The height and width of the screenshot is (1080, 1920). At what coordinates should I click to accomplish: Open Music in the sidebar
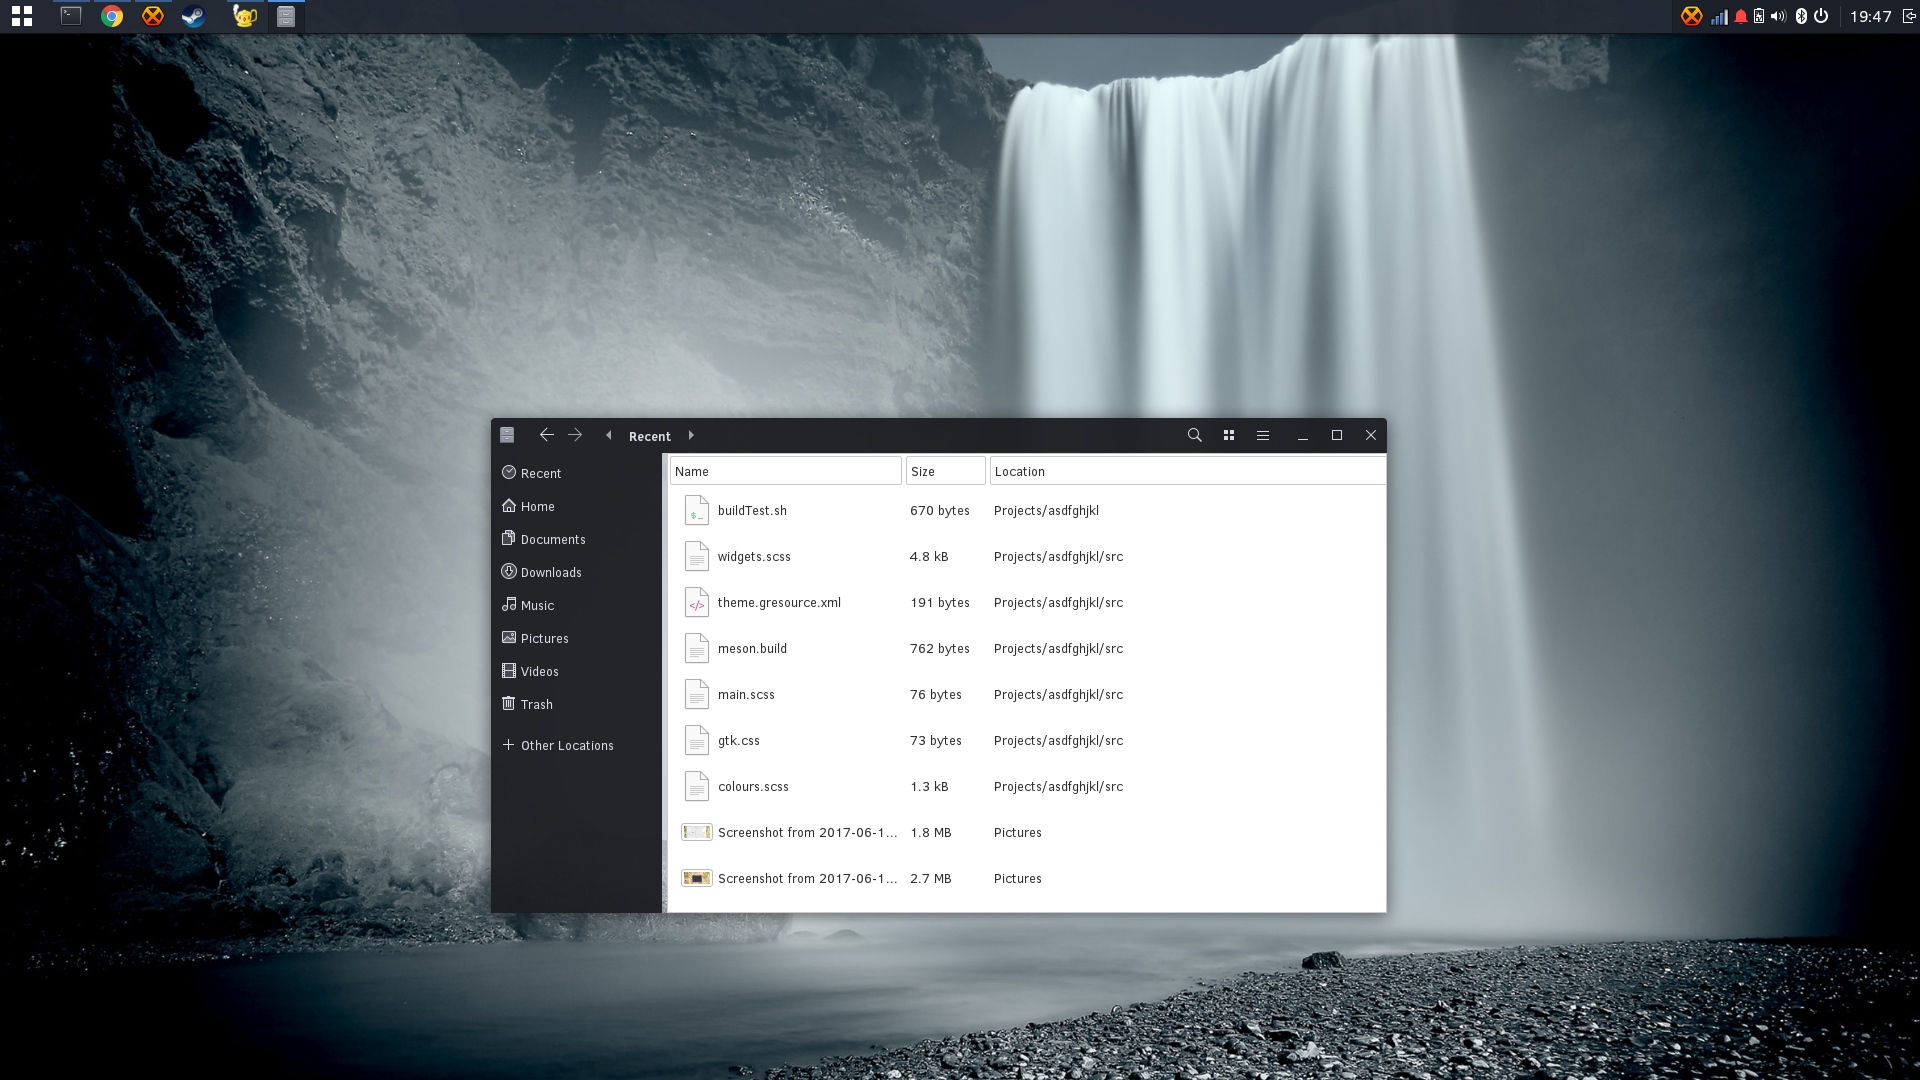576,605
